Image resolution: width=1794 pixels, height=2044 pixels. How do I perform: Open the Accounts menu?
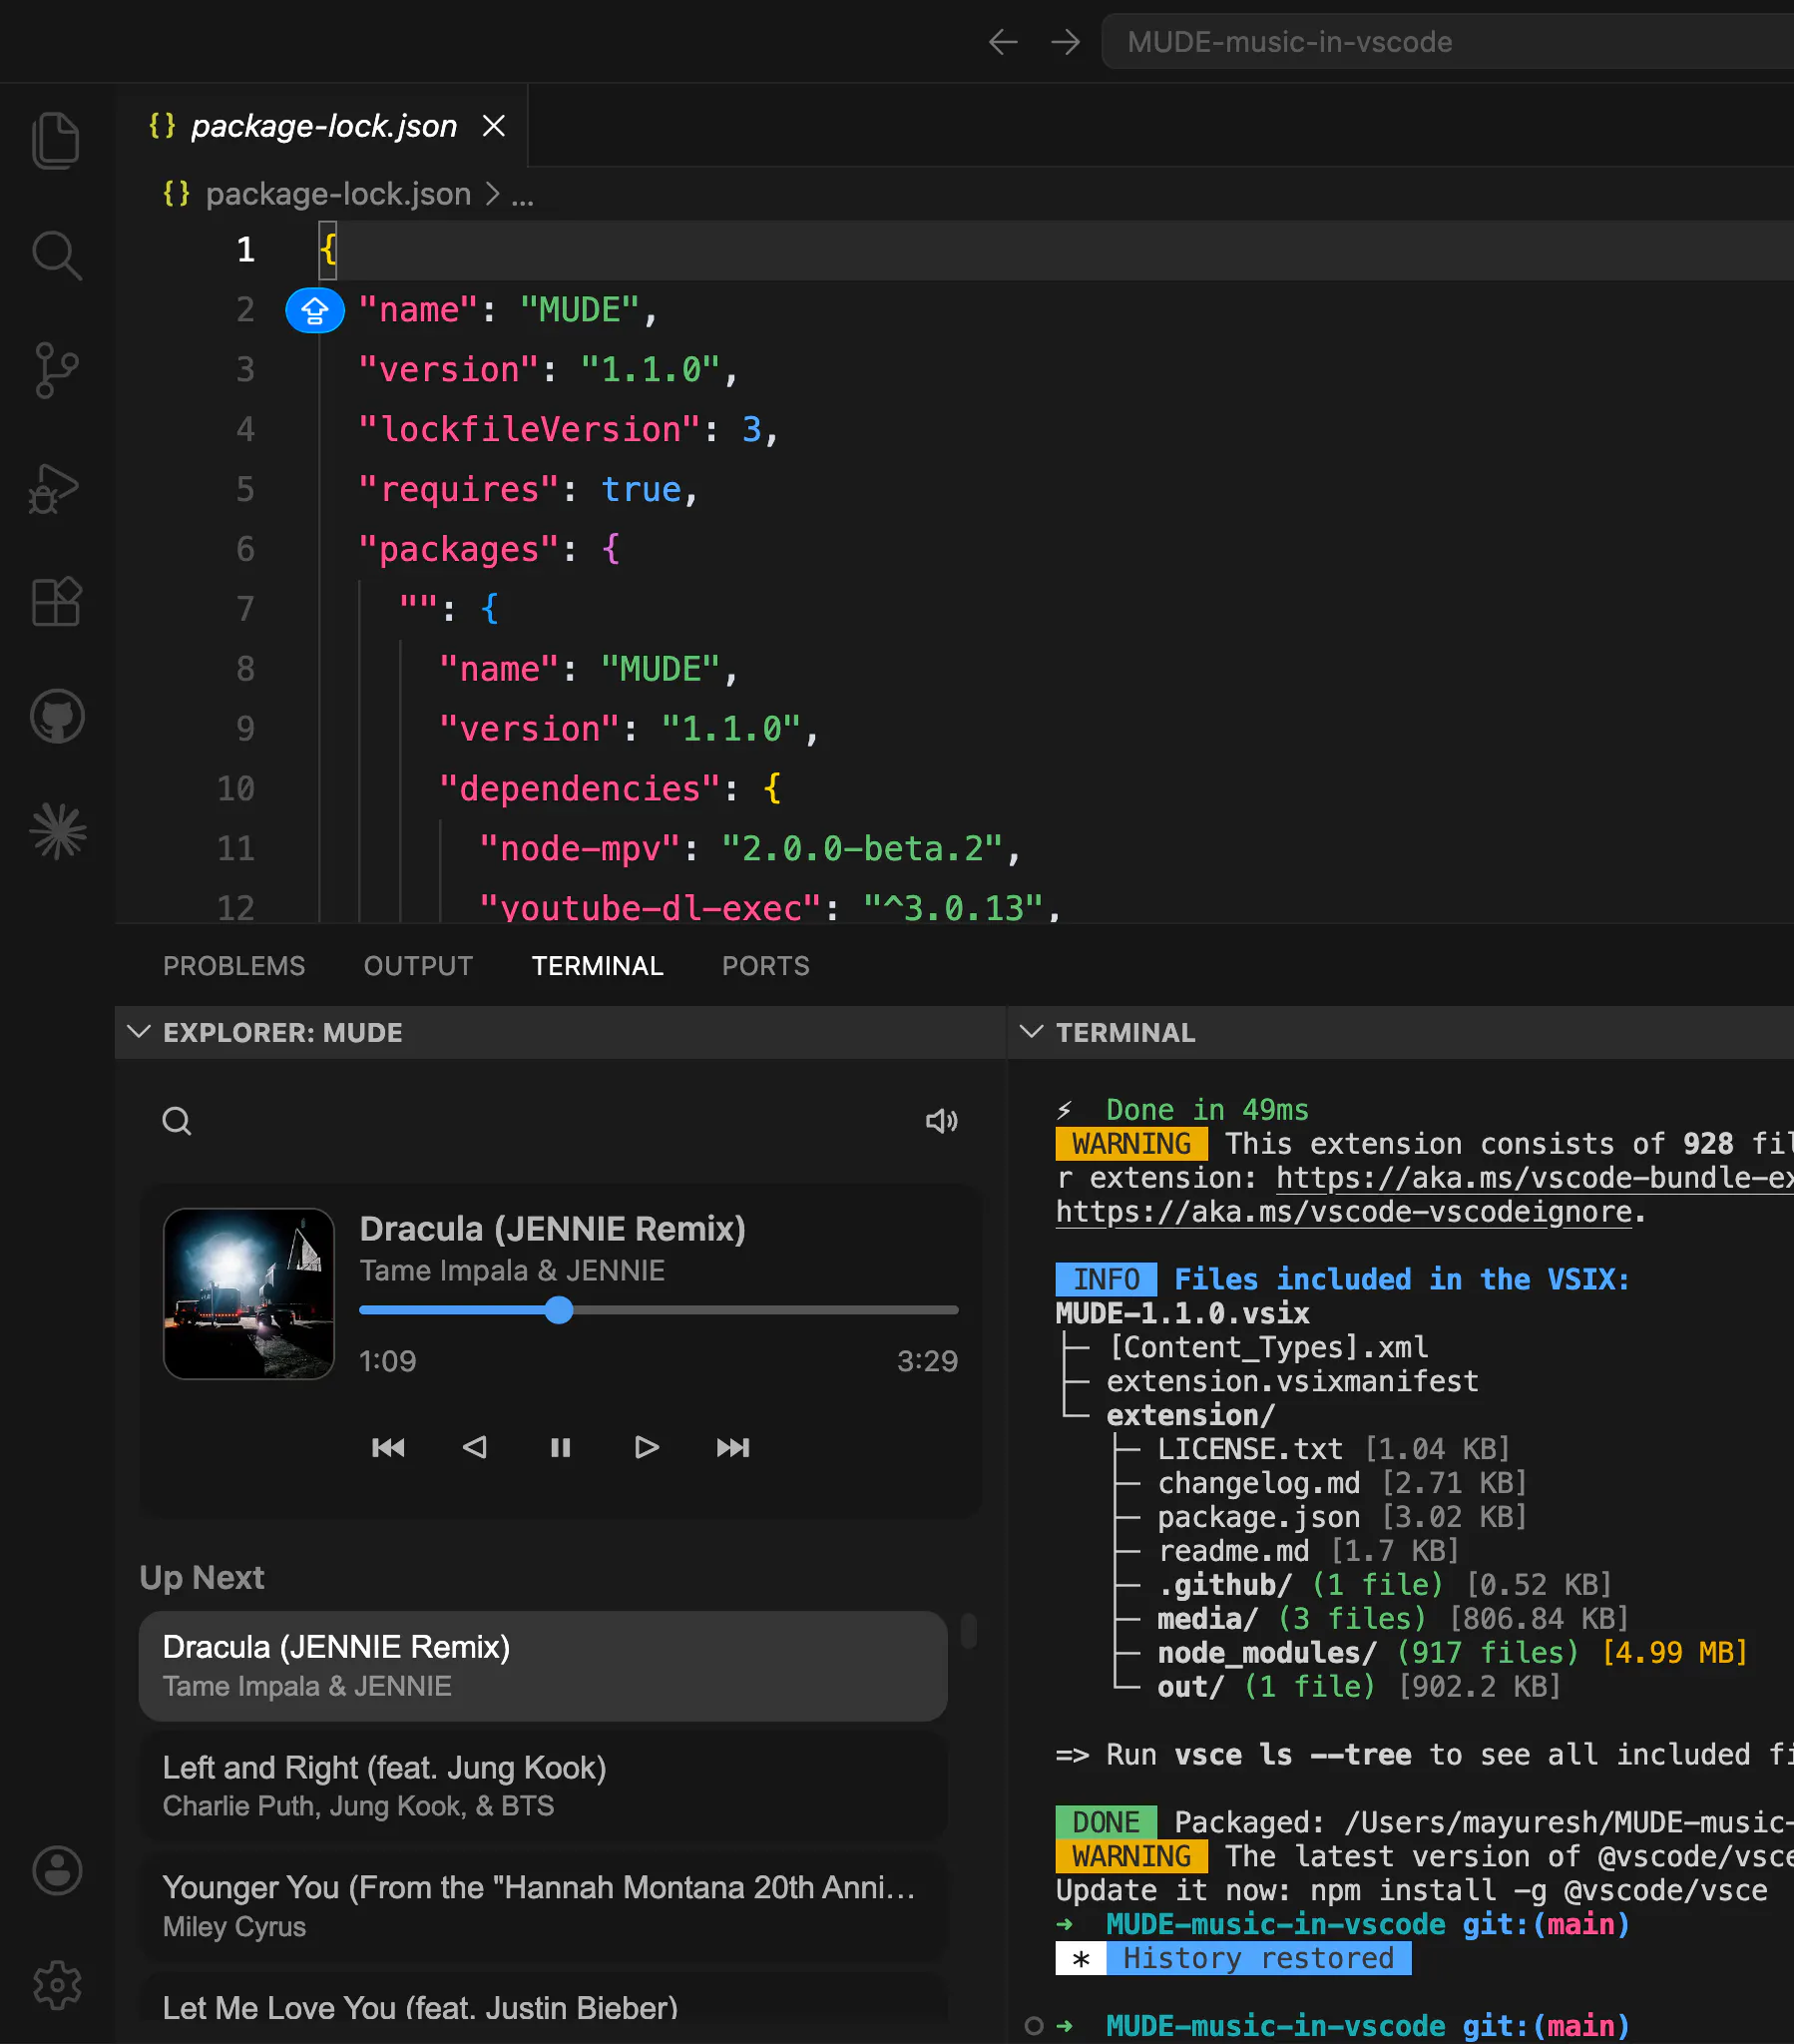tap(57, 1870)
